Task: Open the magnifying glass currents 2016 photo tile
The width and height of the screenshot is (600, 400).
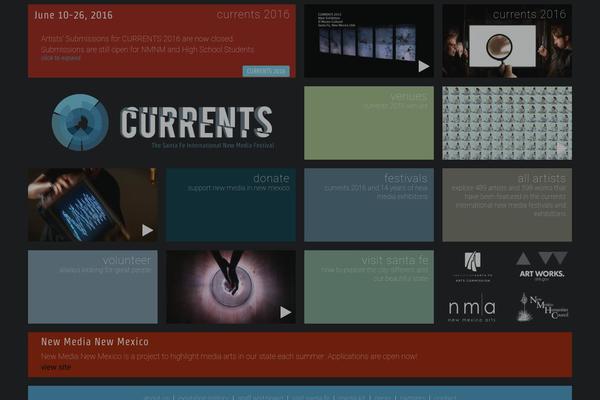Action: (507, 41)
